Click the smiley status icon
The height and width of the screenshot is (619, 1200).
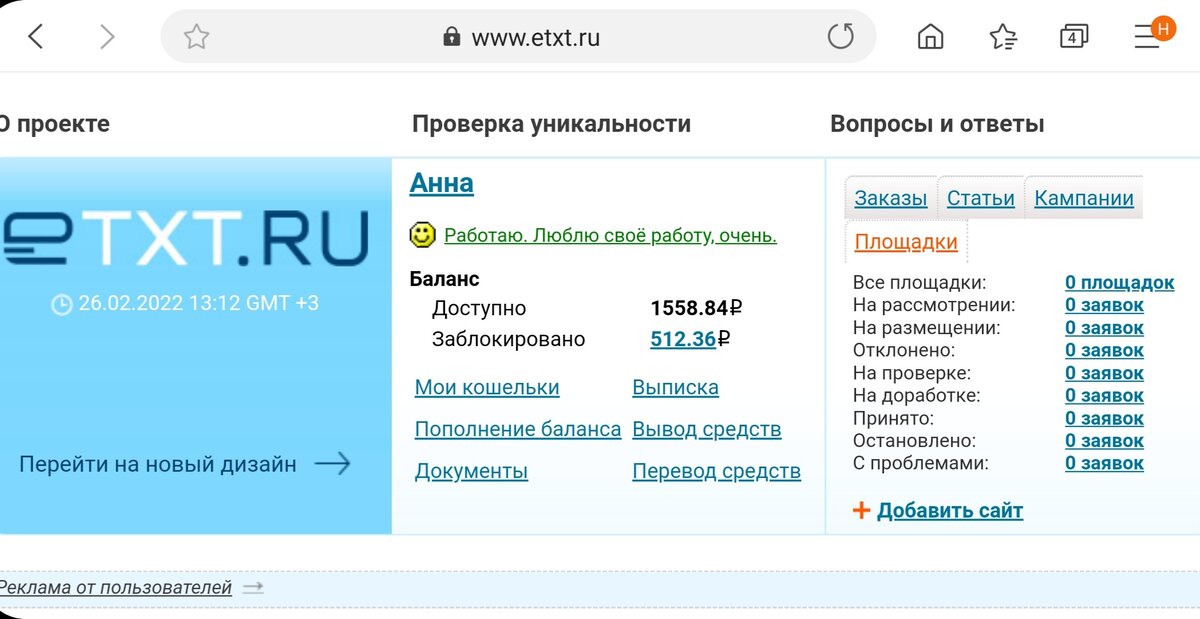coord(423,235)
